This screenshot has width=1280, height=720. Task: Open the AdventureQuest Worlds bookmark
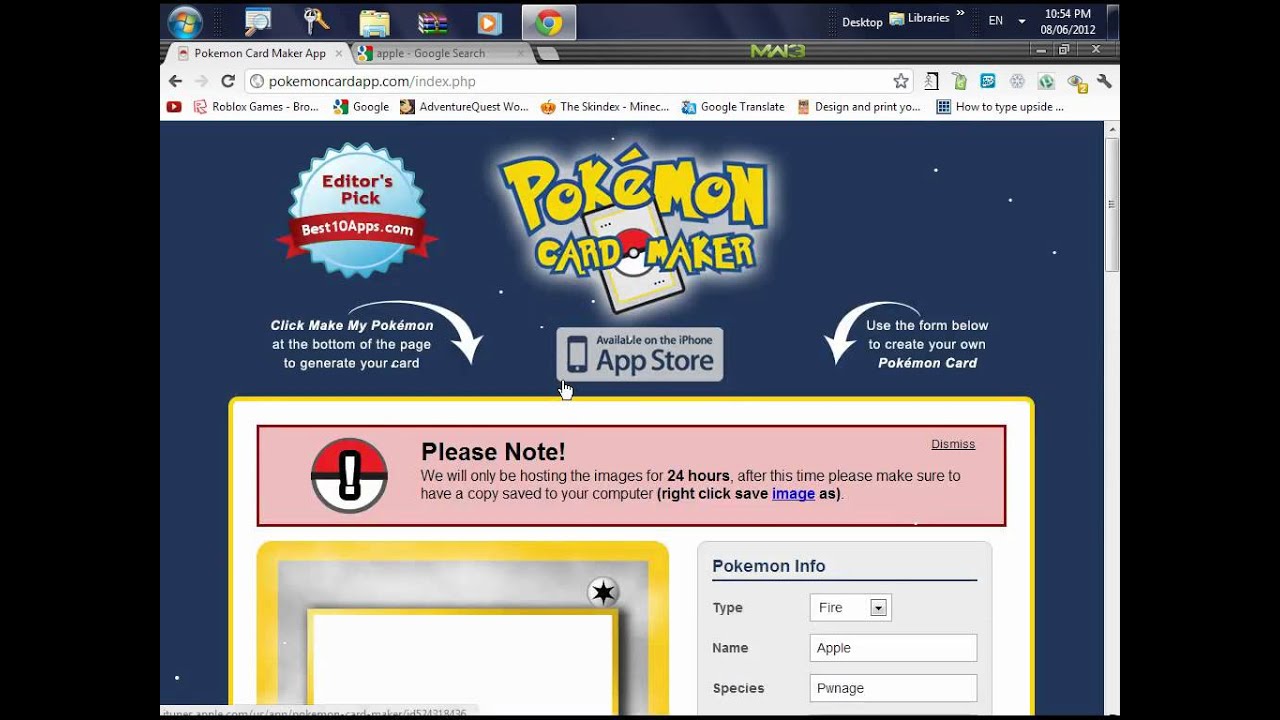[x=464, y=107]
